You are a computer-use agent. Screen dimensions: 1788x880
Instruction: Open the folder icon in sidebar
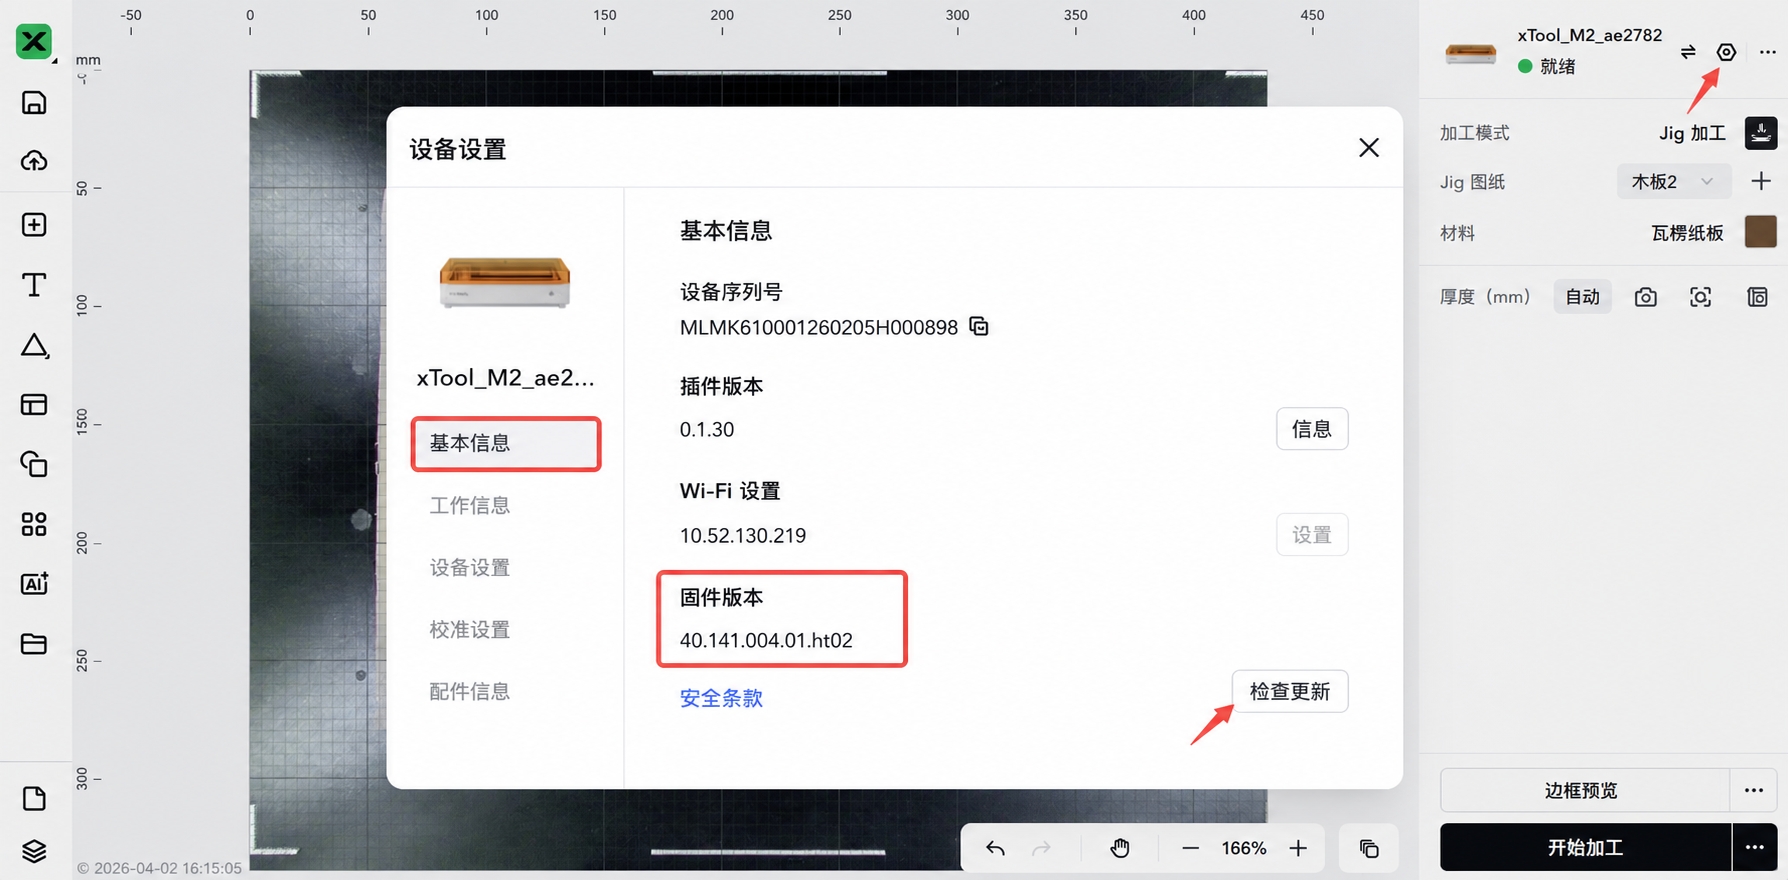pyautogui.click(x=34, y=644)
